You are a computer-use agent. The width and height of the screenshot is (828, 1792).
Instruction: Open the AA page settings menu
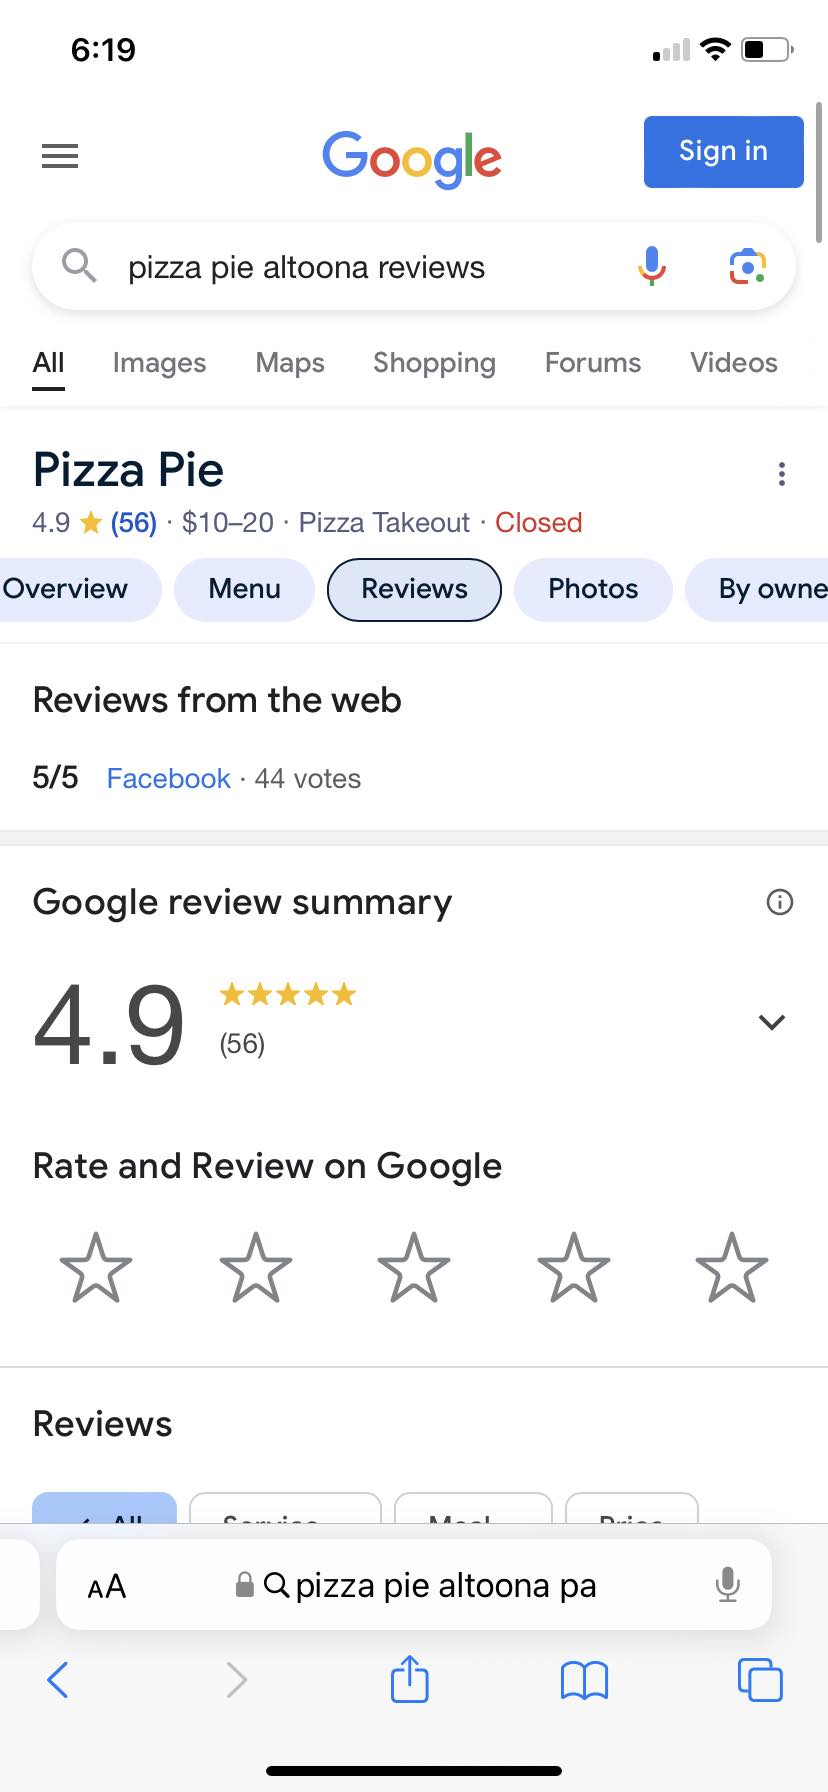click(x=107, y=1586)
